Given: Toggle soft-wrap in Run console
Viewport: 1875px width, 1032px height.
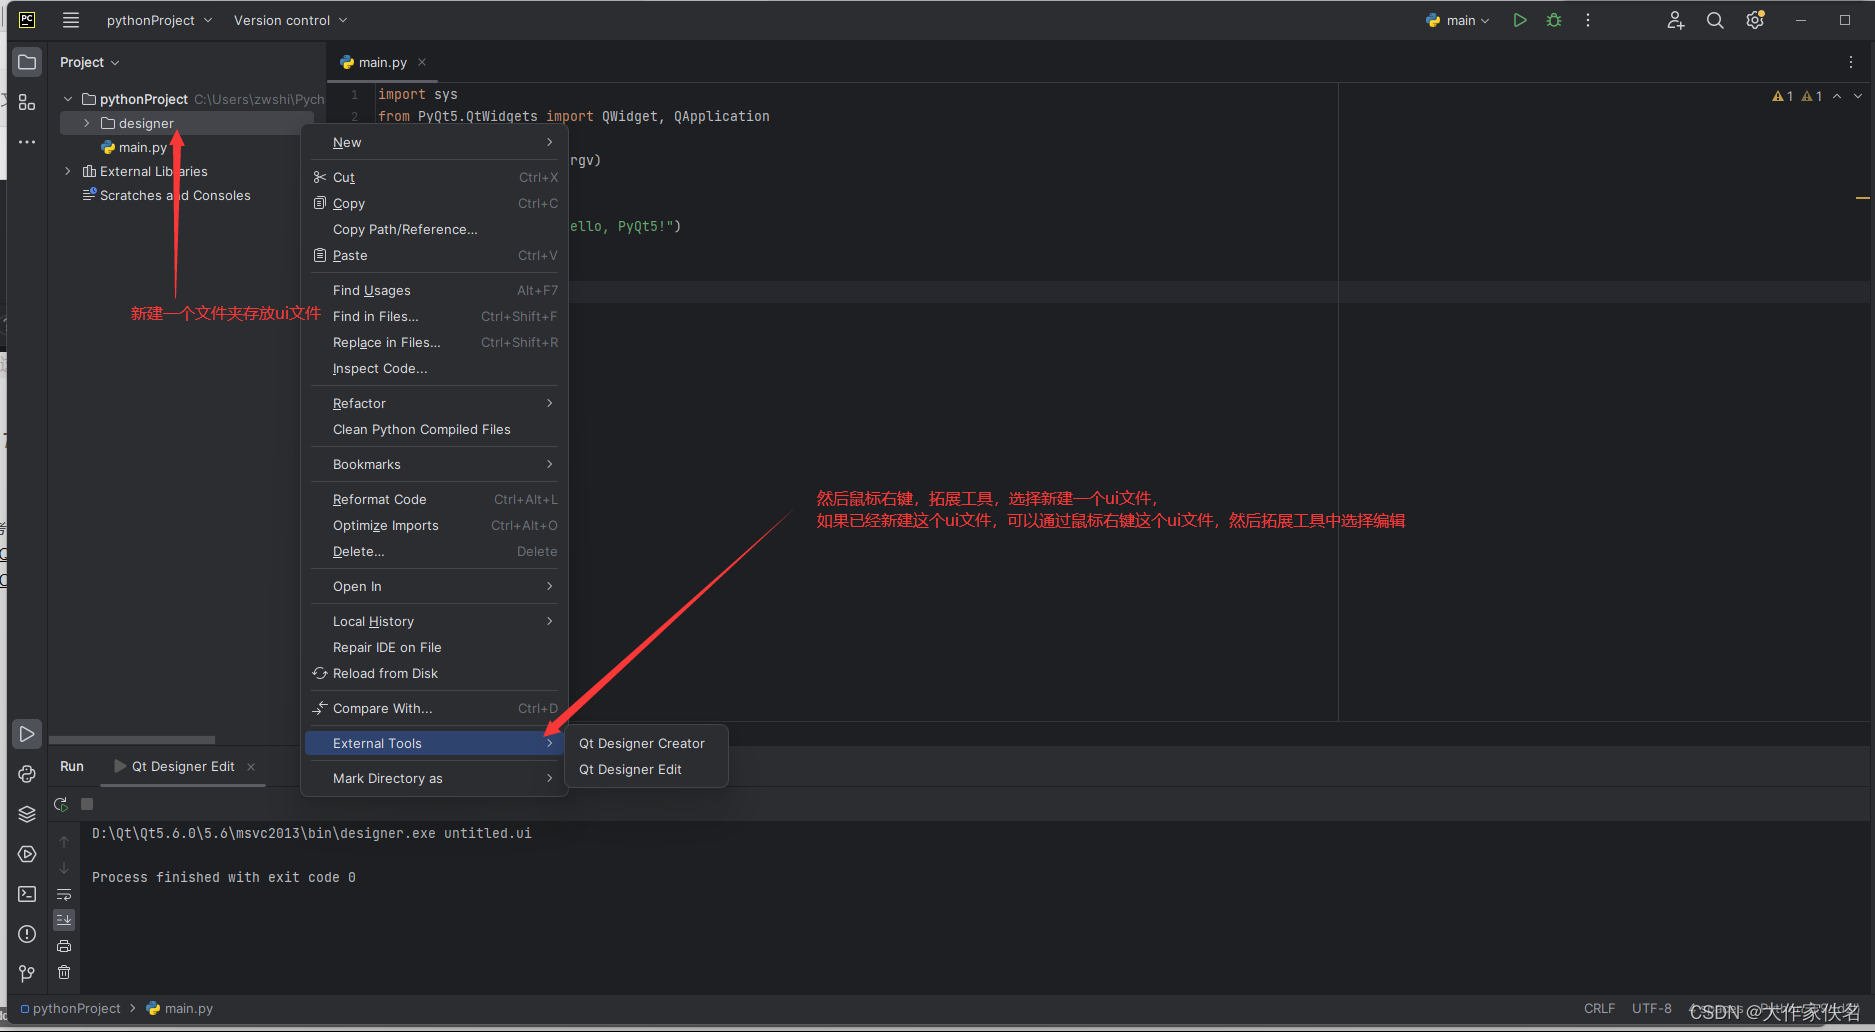Looking at the screenshot, I should 64,894.
